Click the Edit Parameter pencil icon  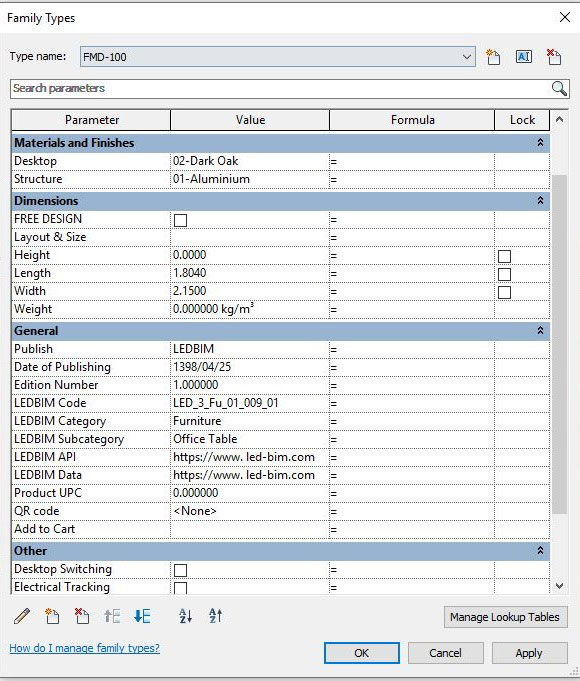(22, 616)
